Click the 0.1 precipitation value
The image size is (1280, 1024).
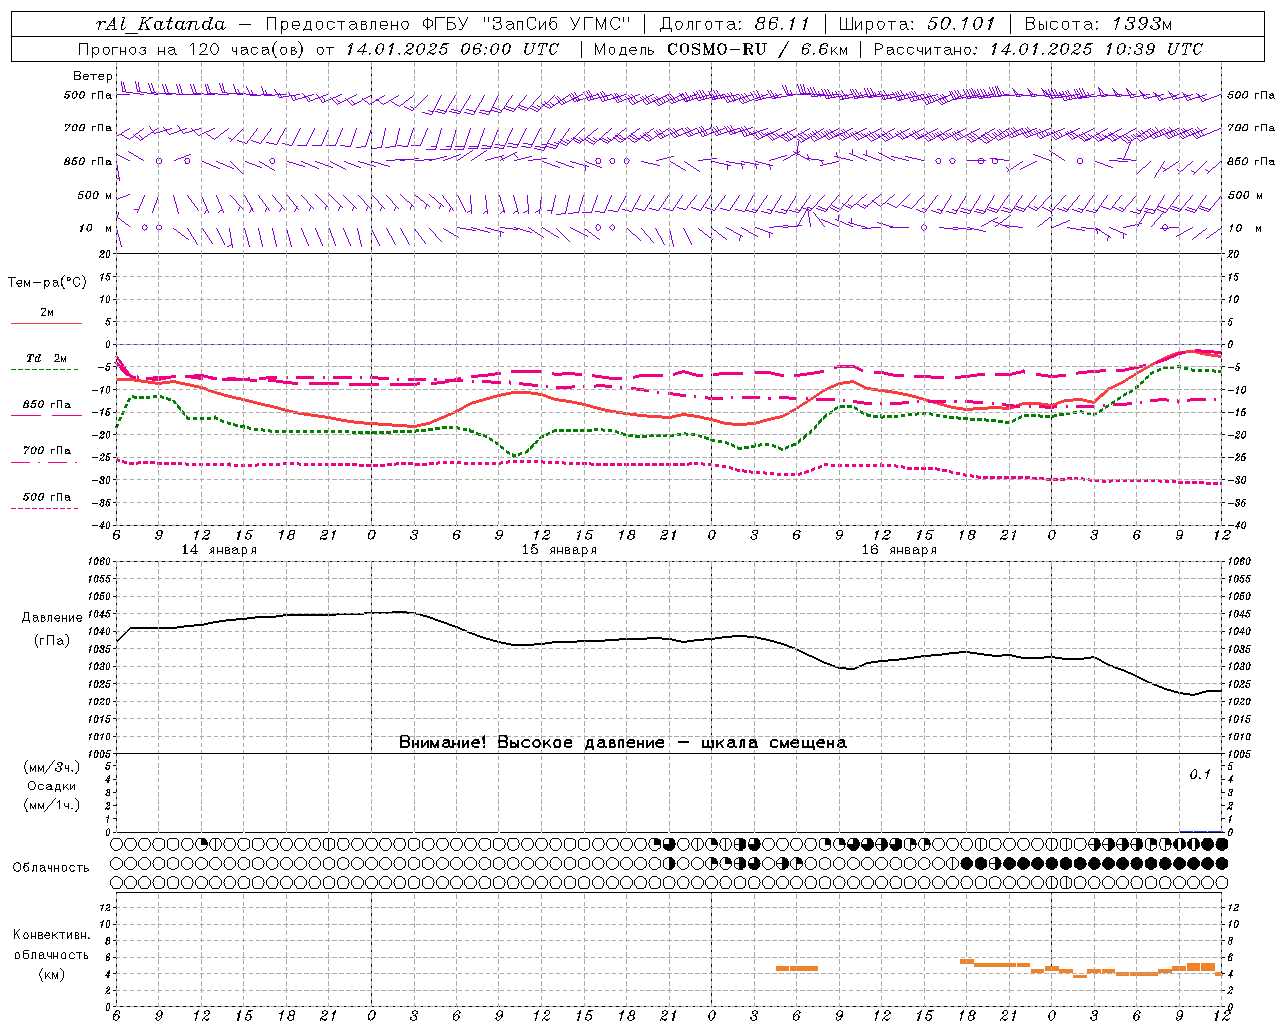1200,774
